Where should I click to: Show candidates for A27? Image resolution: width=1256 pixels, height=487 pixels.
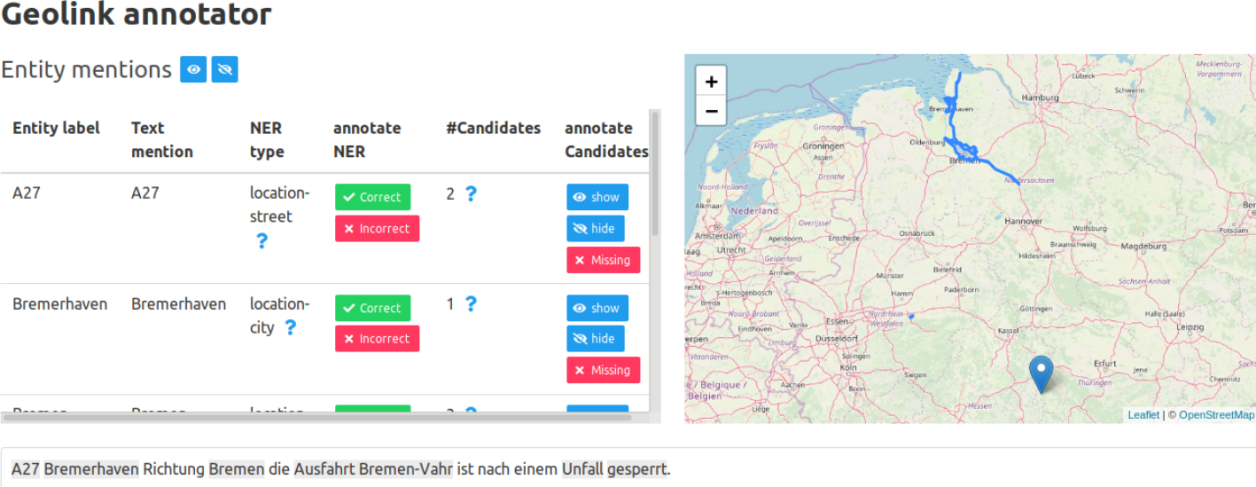(597, 197)
